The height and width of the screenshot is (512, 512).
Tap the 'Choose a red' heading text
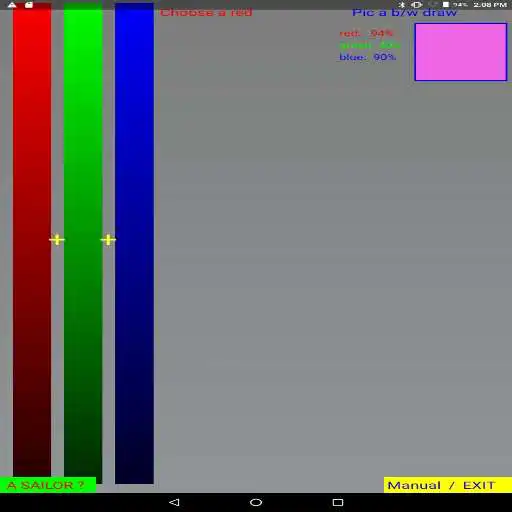[x=206, y=13]
